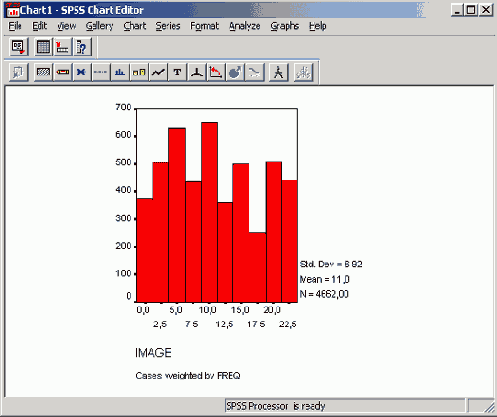Open the Format menu

[x=204, y=26]
